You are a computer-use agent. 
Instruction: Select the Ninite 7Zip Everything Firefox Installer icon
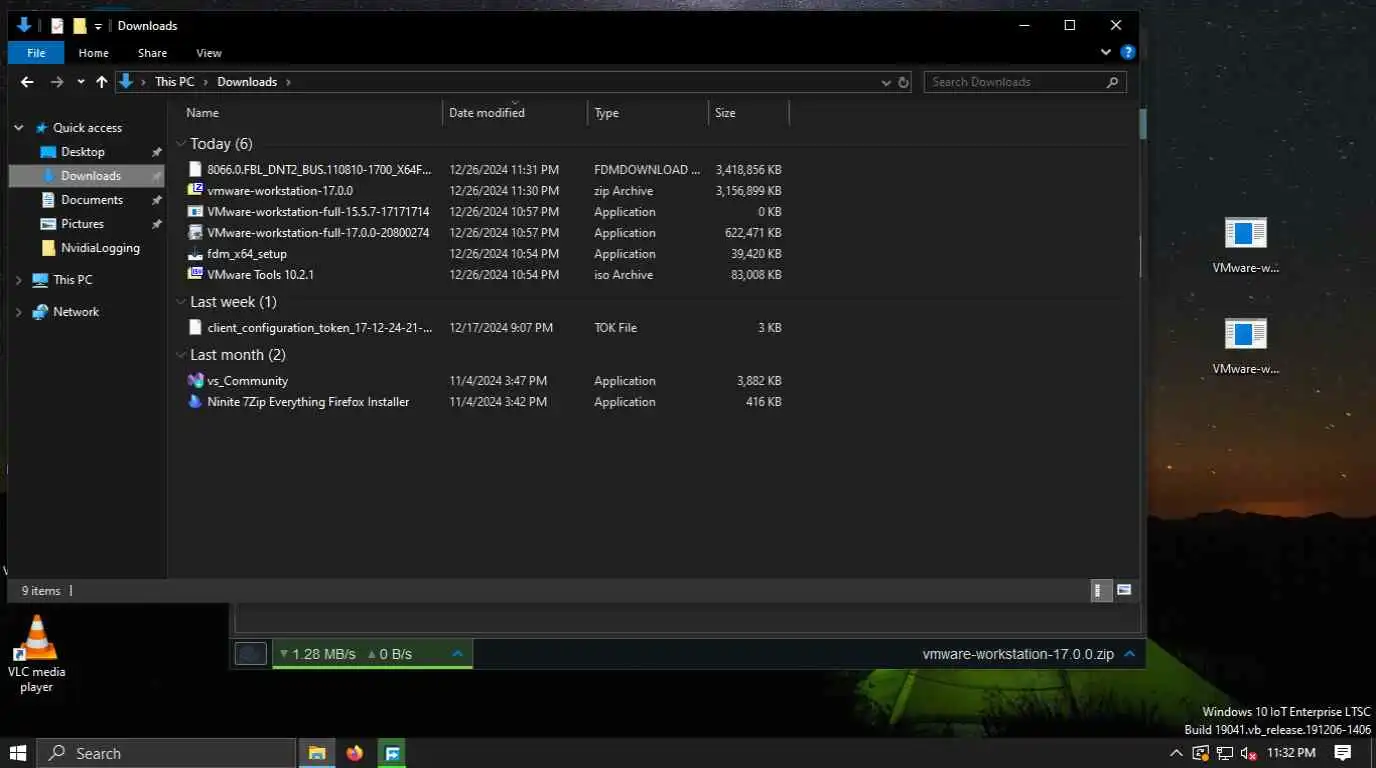(x=196, y=402)
